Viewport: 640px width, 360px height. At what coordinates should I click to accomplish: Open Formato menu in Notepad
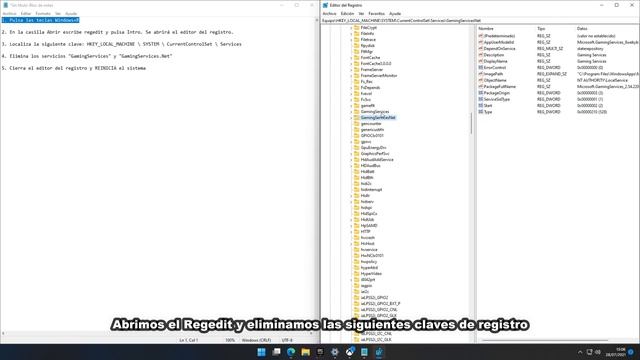[43, 13]
